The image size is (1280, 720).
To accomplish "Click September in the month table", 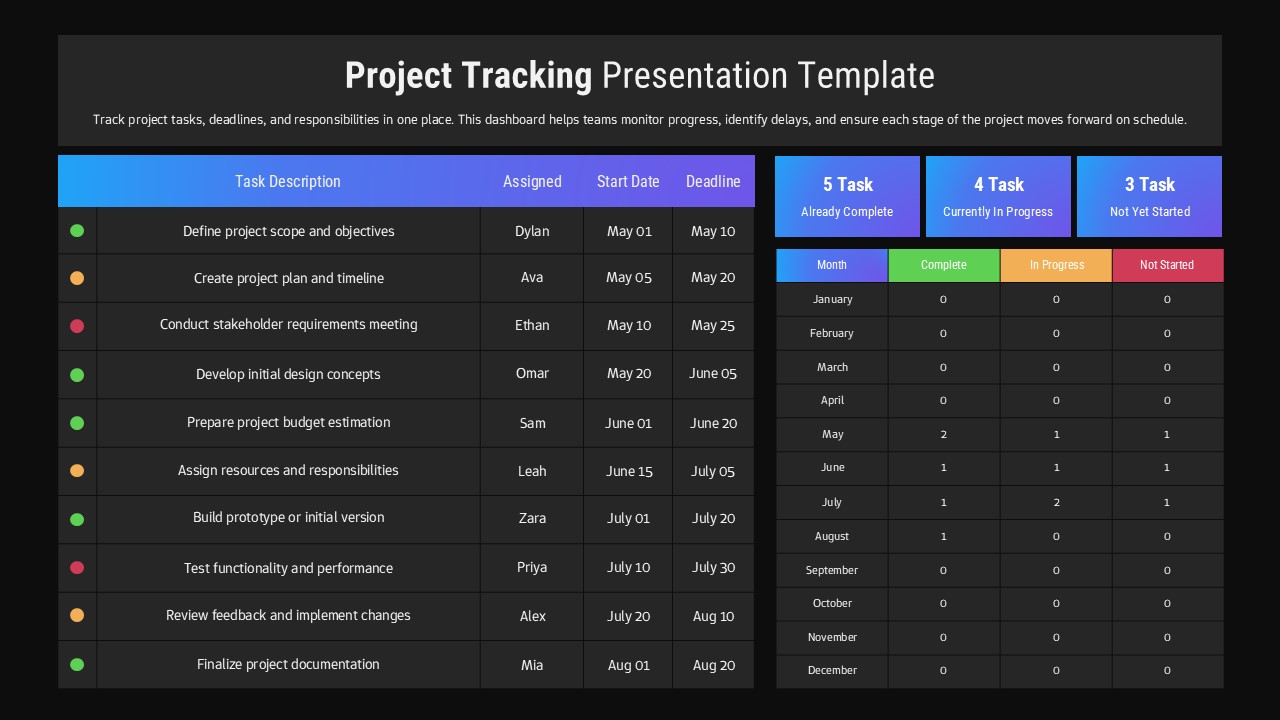I will 832,570.
